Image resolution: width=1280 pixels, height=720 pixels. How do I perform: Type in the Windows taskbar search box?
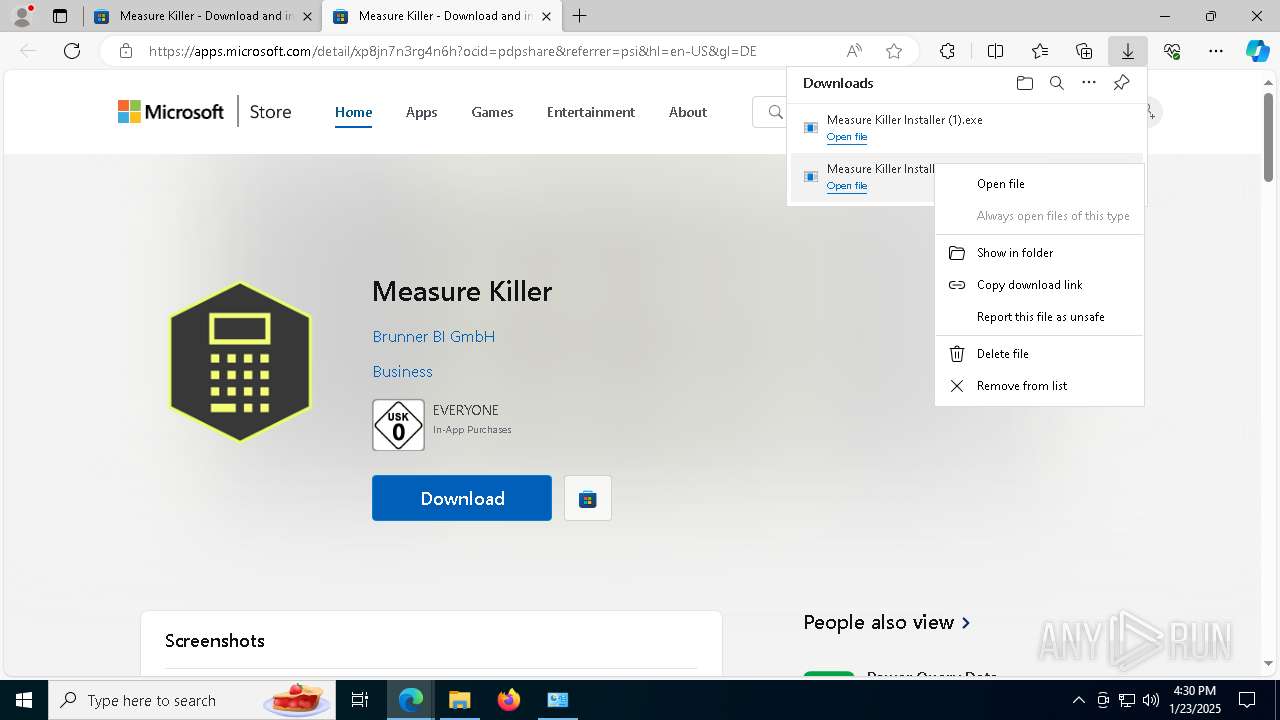pos(190,700)
